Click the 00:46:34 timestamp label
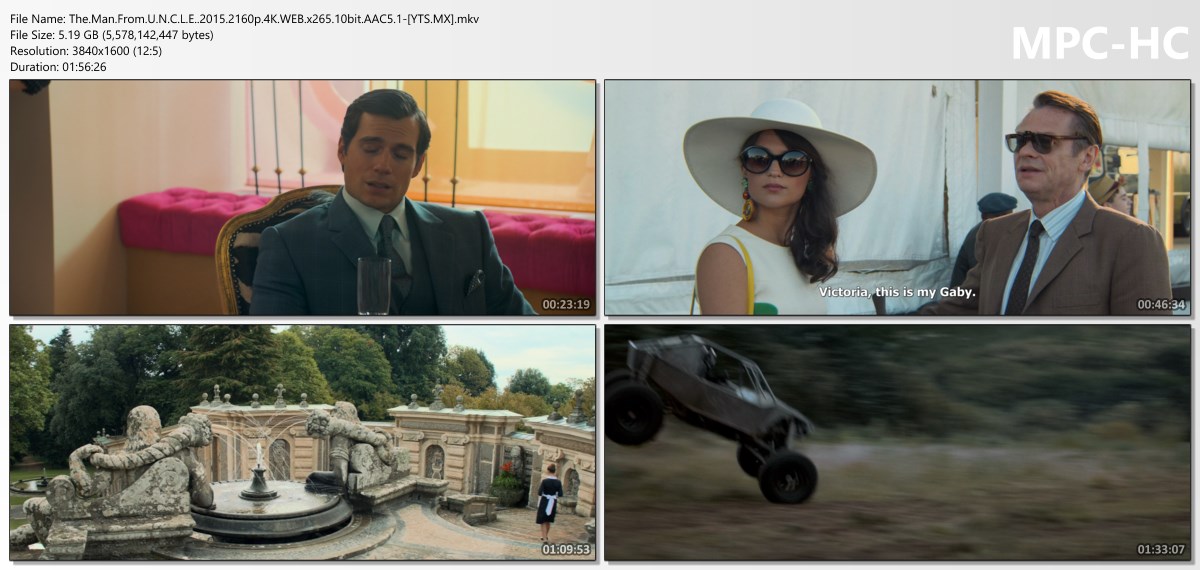Screen dimensions: 1200x570 1161,305
